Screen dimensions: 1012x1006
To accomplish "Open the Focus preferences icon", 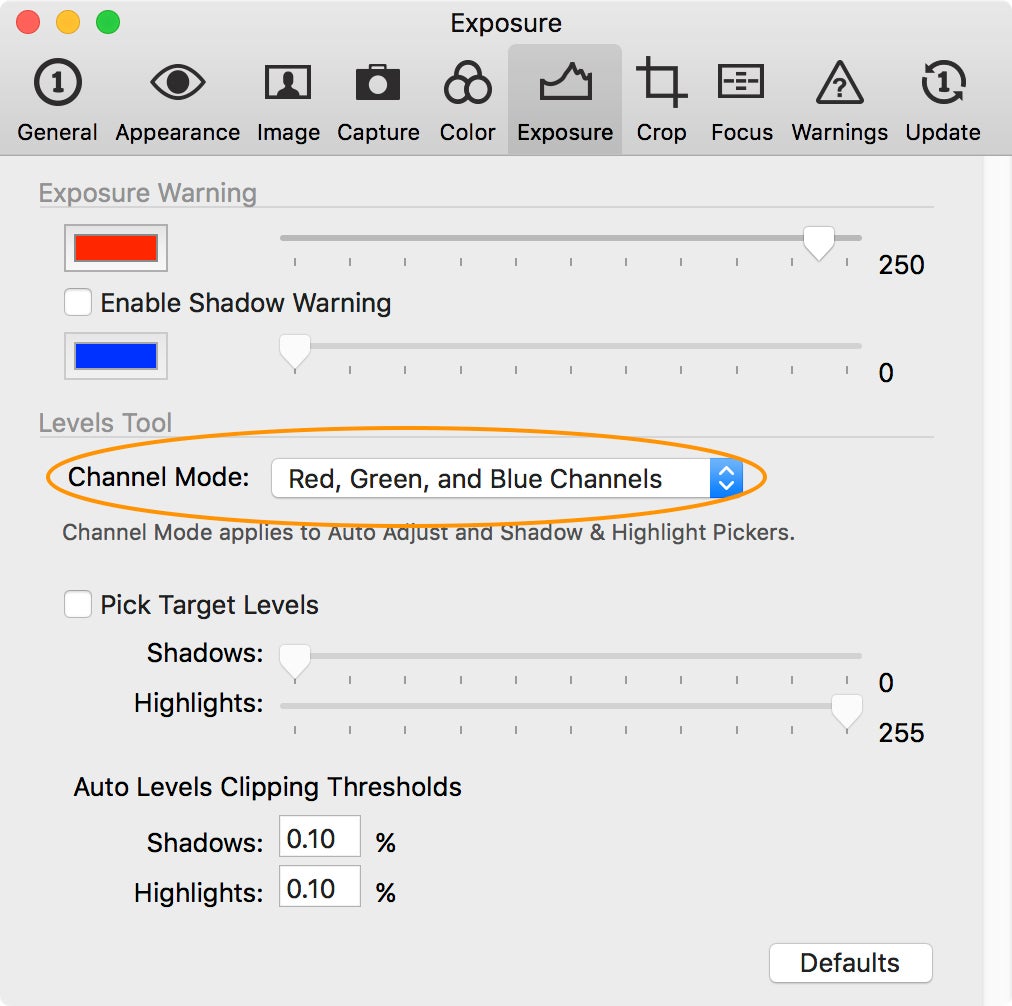I will tap(741, 100).
